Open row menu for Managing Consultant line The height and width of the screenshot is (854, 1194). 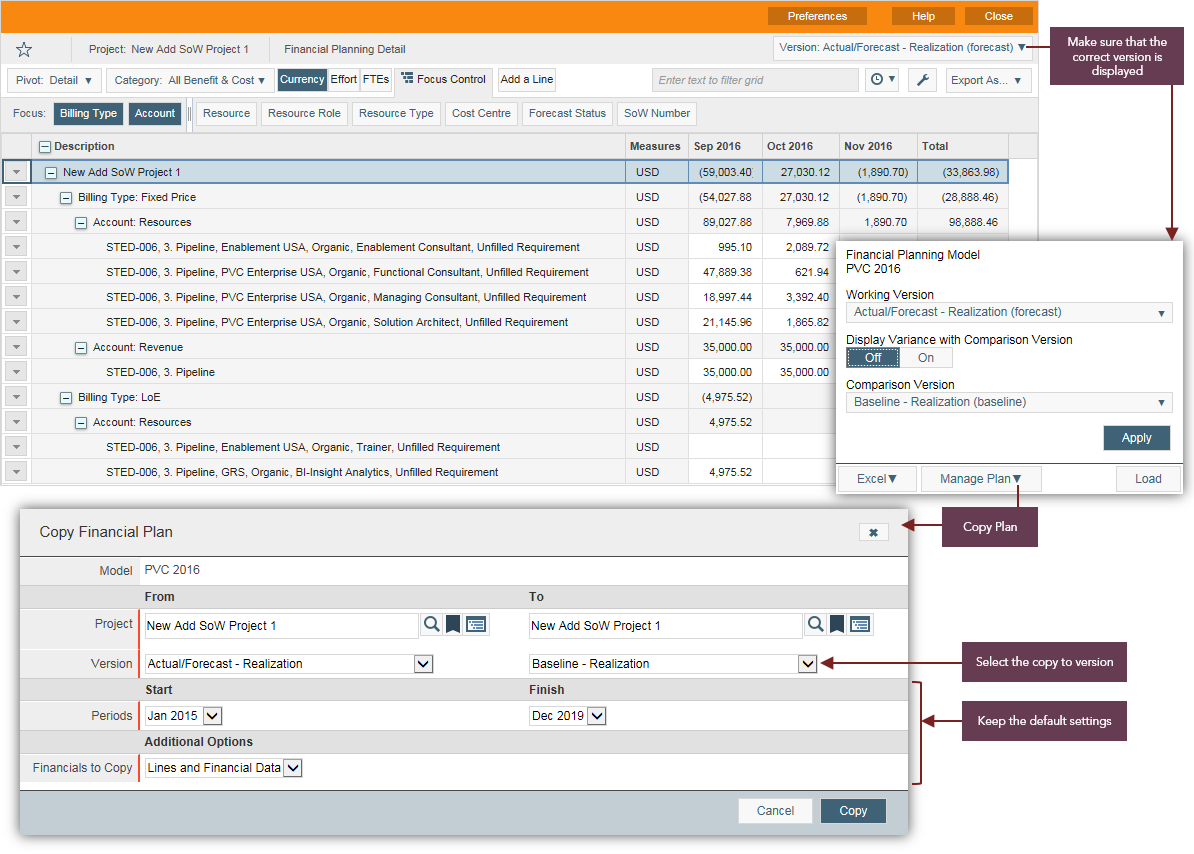point(16,297)
